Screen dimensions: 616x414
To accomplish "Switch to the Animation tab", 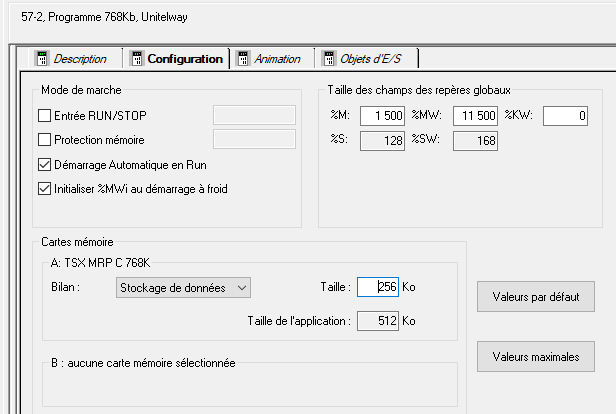I will [277, 59].
